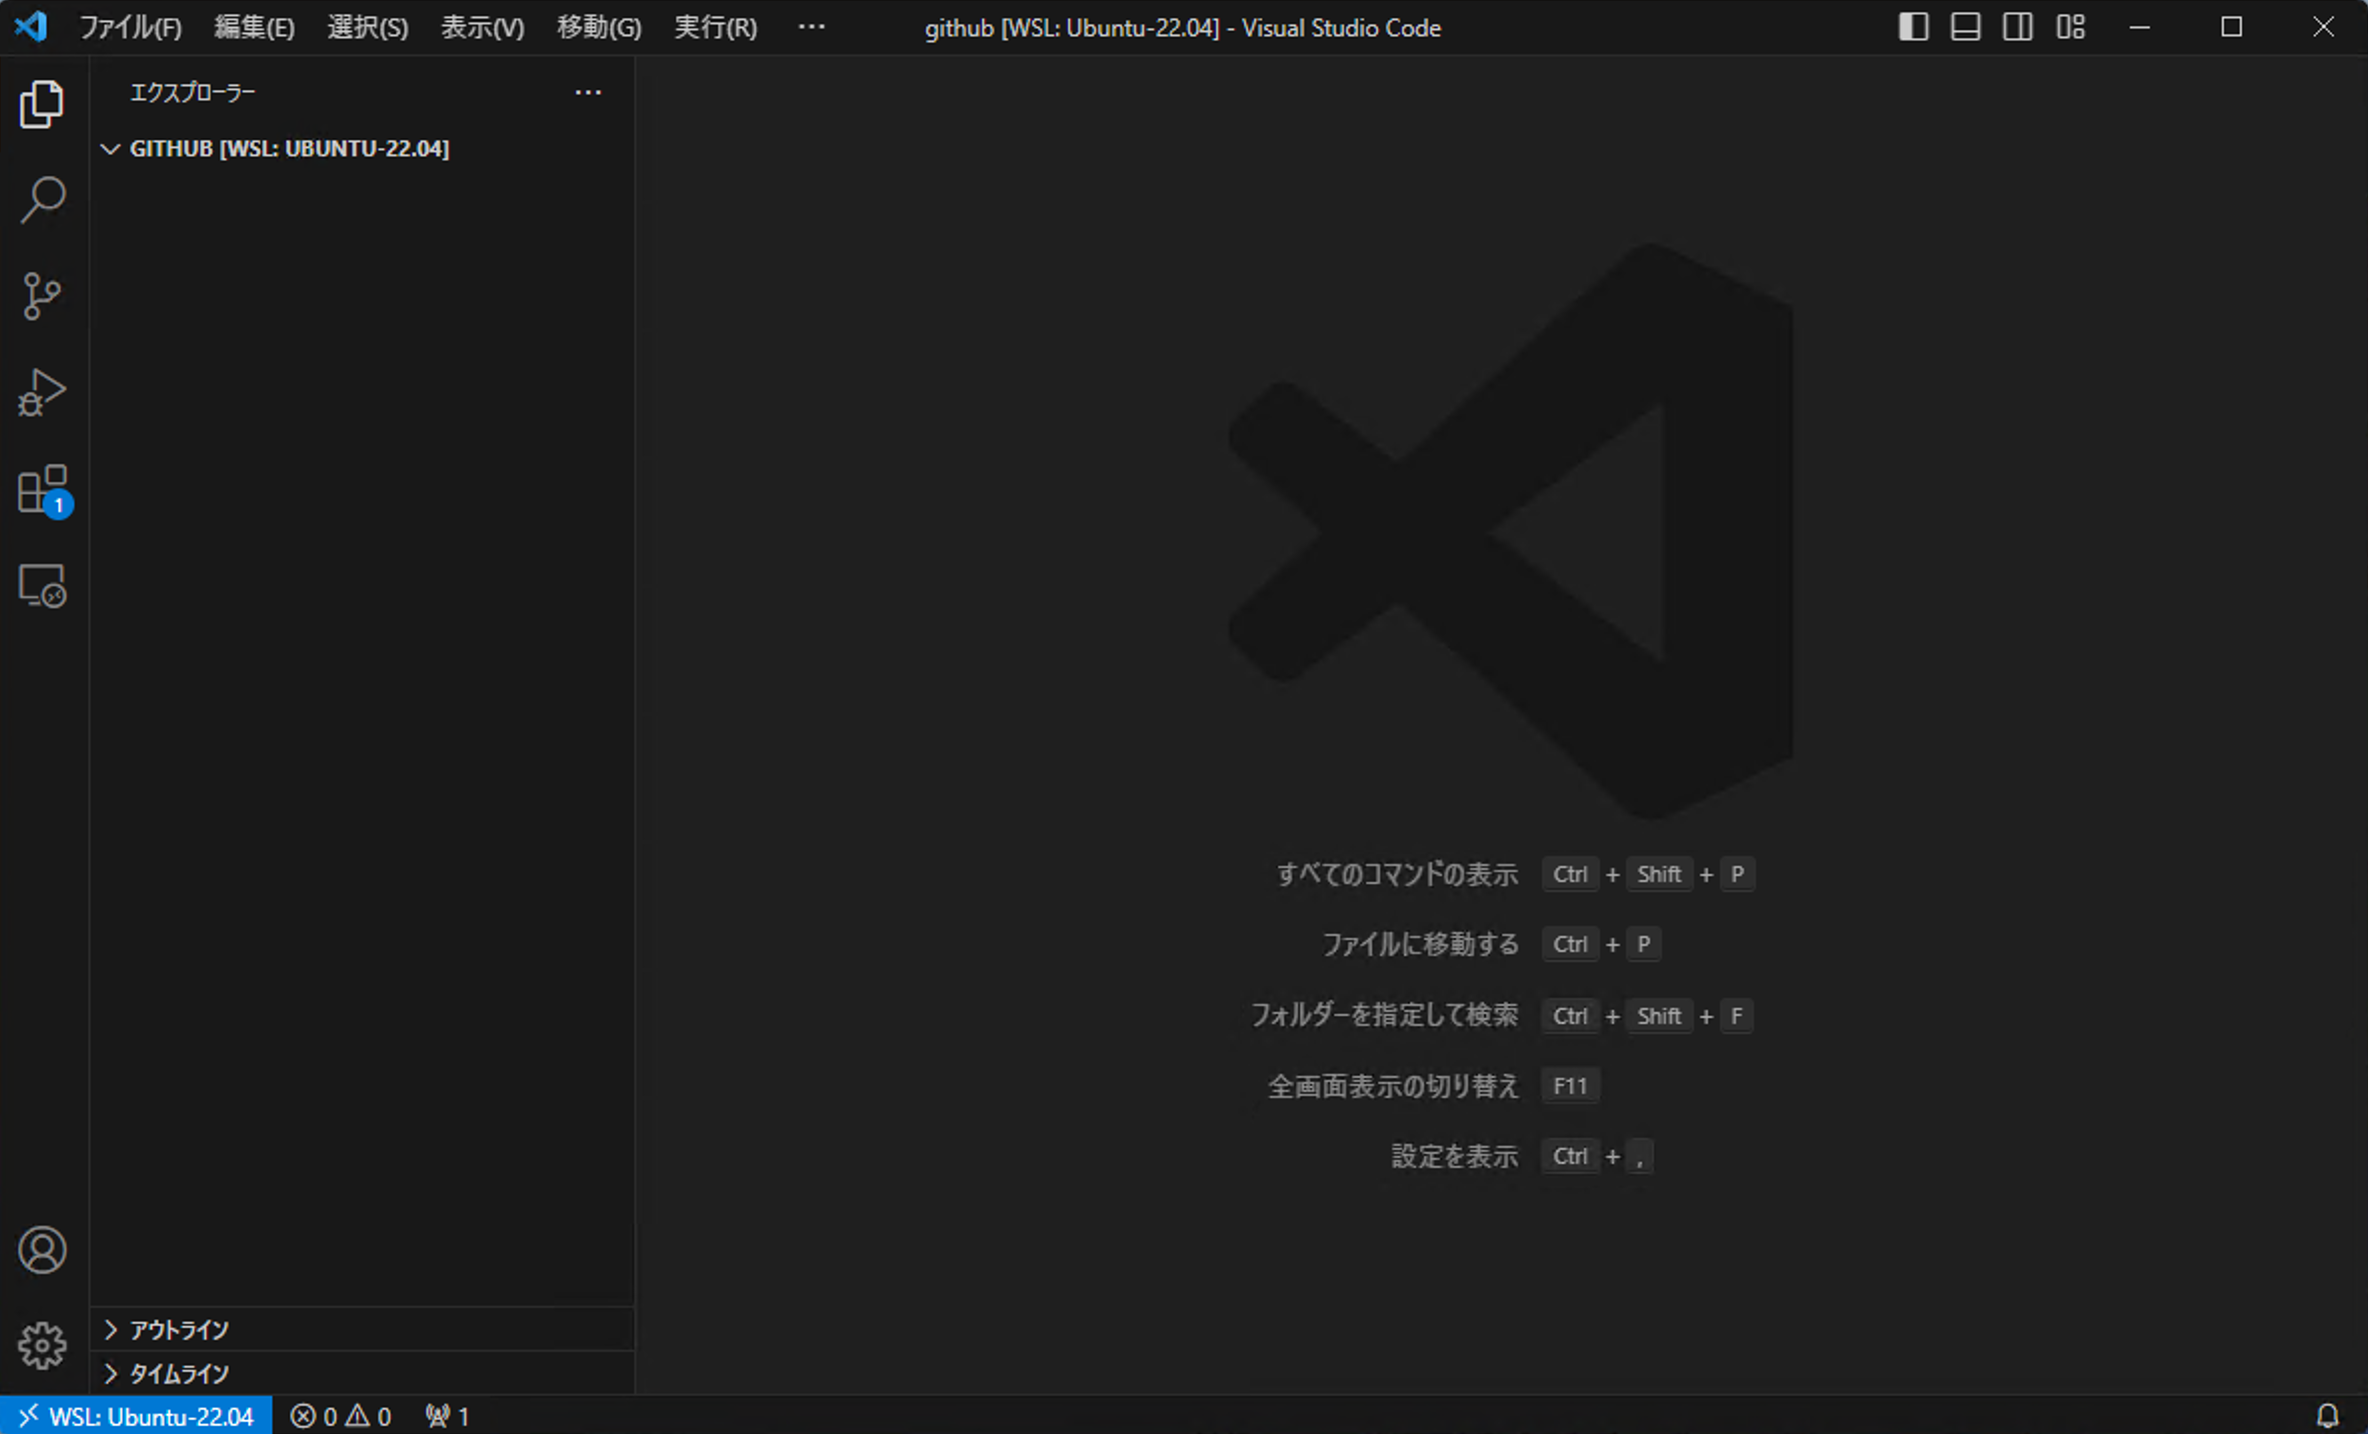Viewport: 2368px width, 1434px height.
Task: Open the Run and Debug view icon
Action: click(x=42, y=392)
